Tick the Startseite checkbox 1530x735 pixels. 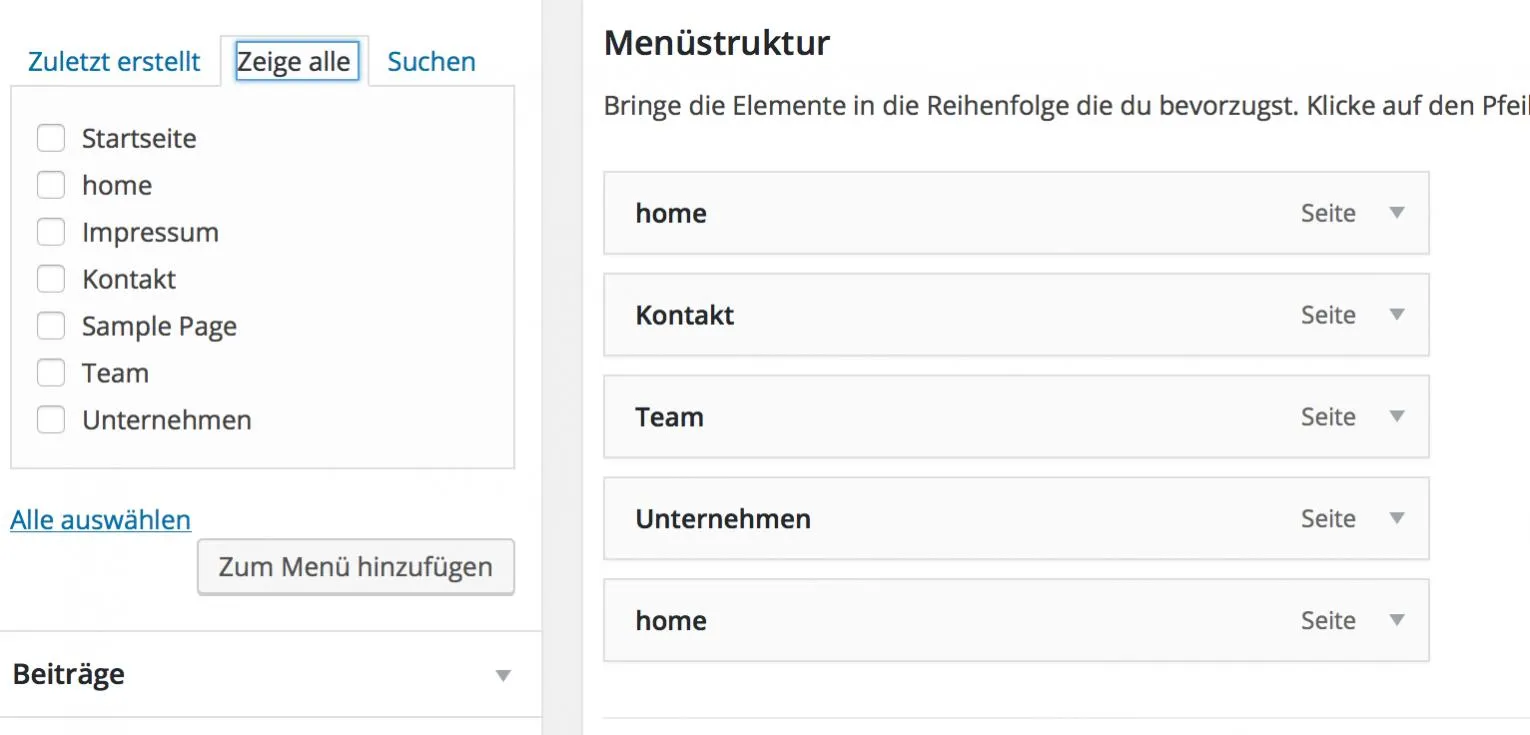click(x=51, y=138)
